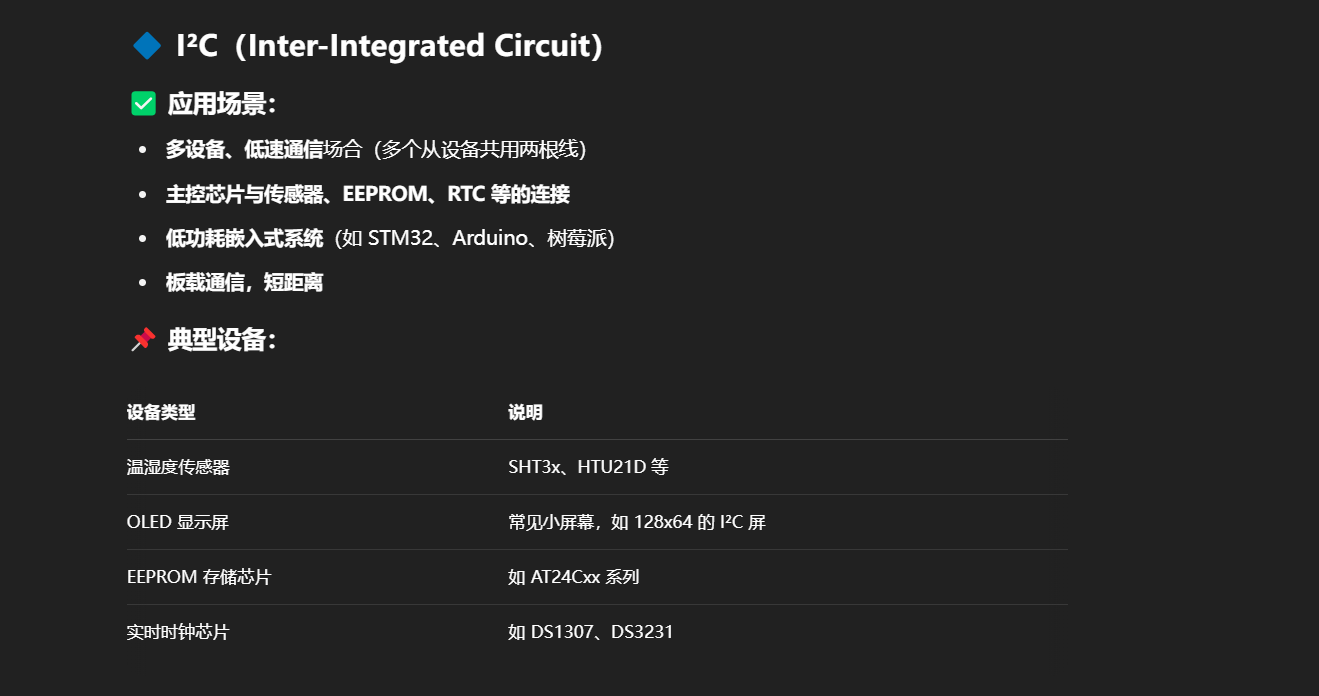Click the bullet mentioning EEPROM、RTC 等的连接
This screenshot has height=696, width=1319.
pos(368,194)
